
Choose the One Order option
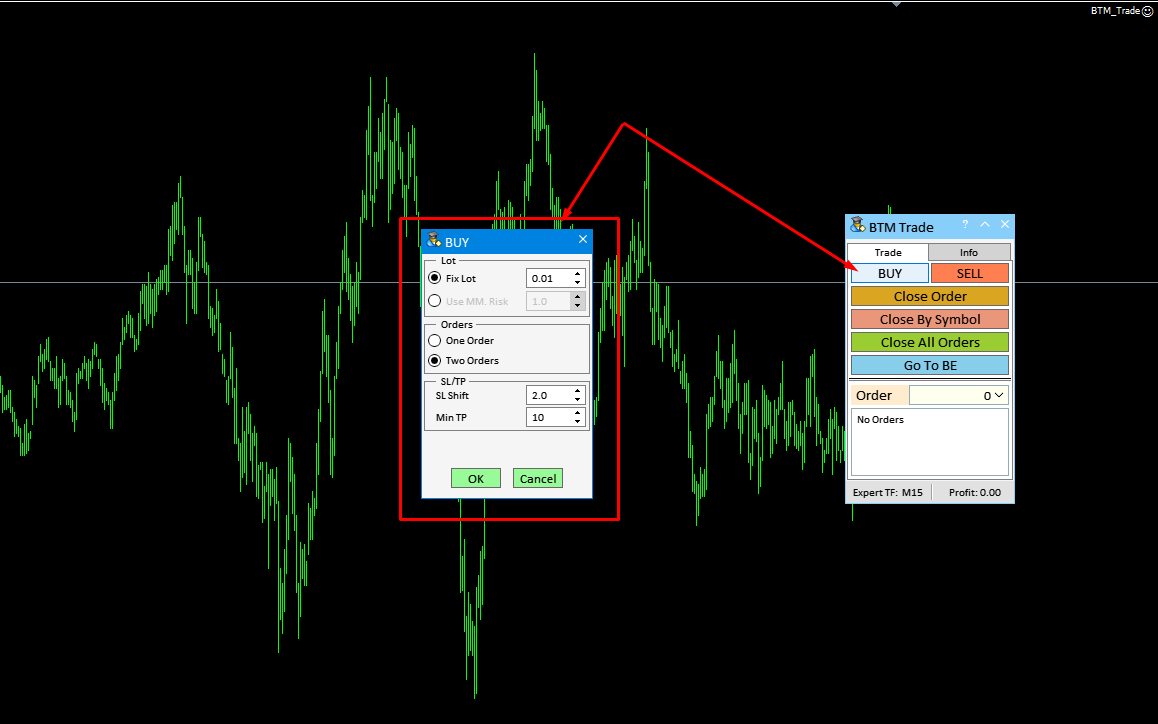(x=434, y=341)
